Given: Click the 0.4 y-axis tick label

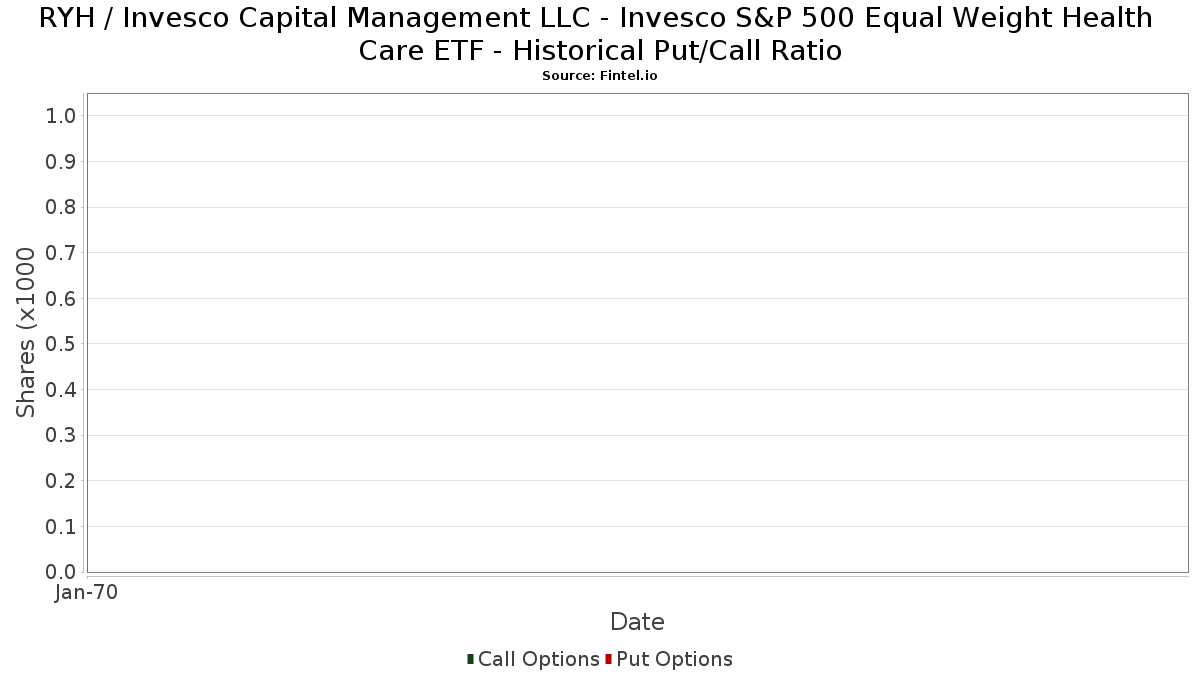Looking at the screenshot, I should 61,390.
